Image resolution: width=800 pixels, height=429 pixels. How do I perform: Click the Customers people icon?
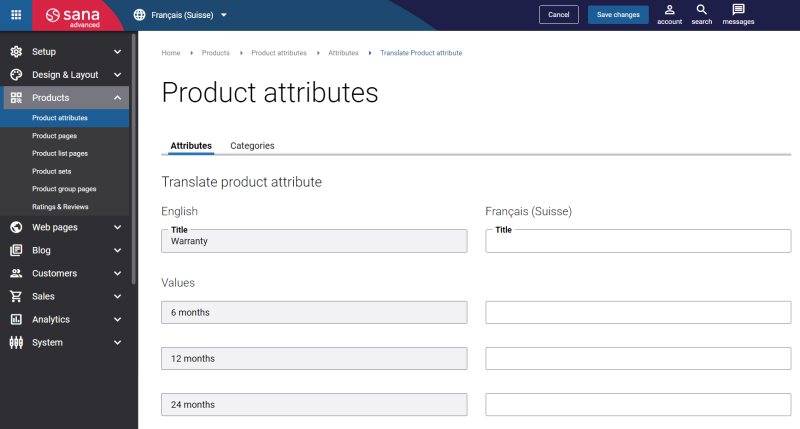pyautogui.click(x=16, y=273)
